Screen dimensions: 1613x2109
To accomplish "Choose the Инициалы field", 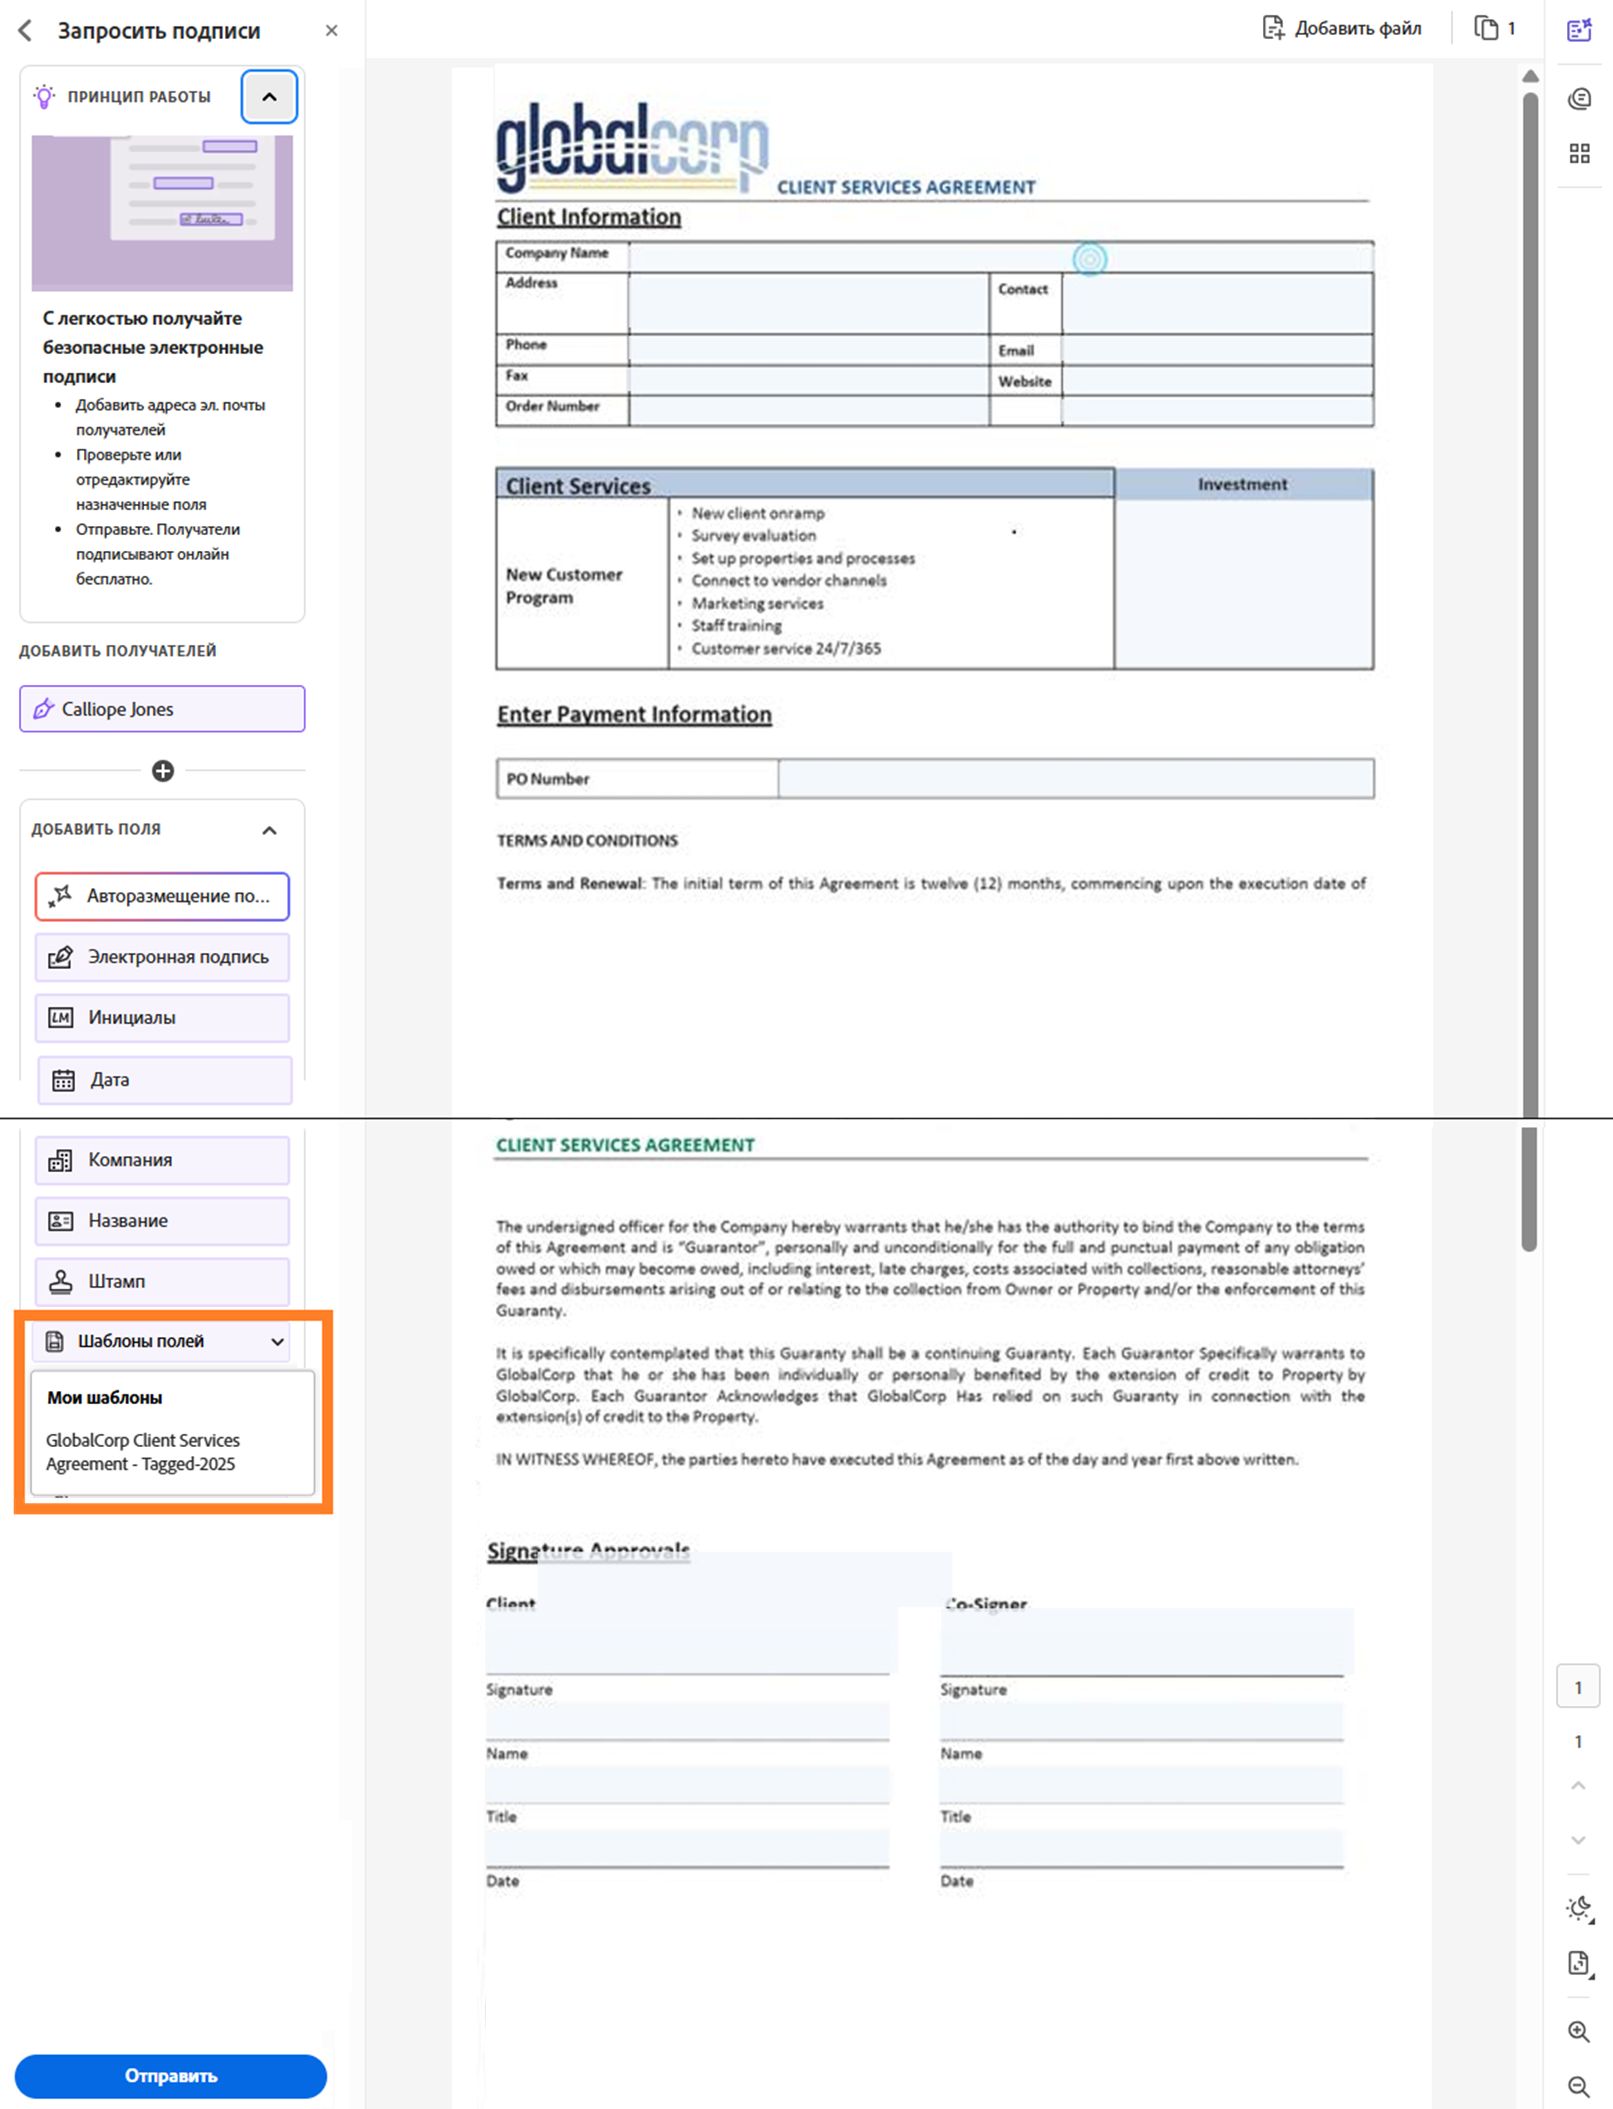I will (162, 1018).
